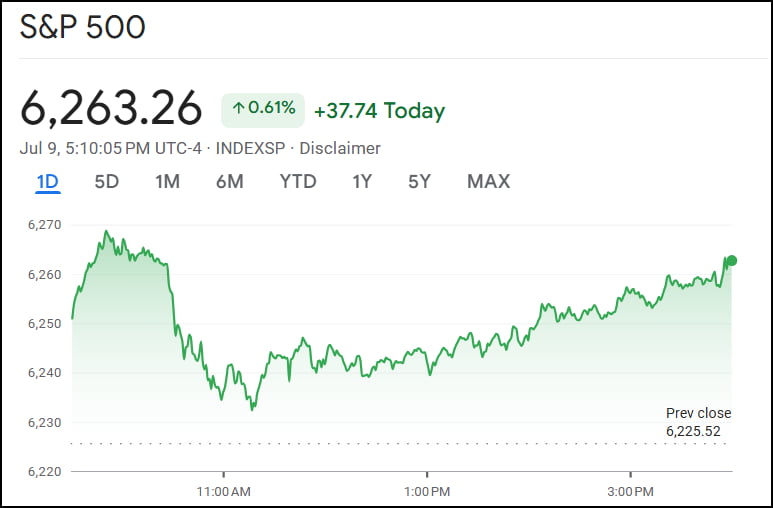This screenshot has height=508, width=773.
Task: Select the YTD range tab
Action: 297,182
